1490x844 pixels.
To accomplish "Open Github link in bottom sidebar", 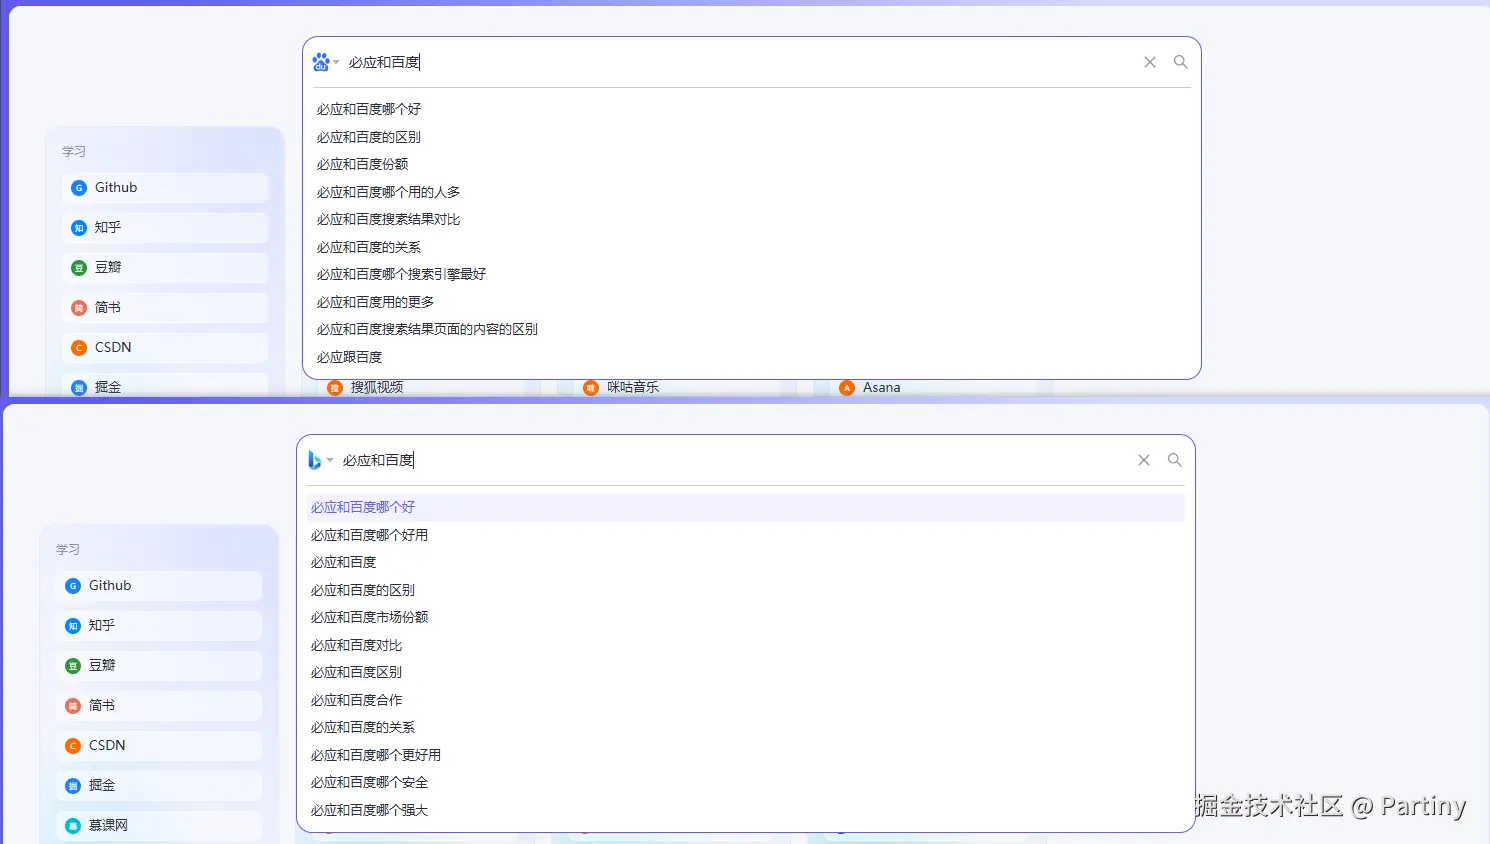I will click(159, 586).
